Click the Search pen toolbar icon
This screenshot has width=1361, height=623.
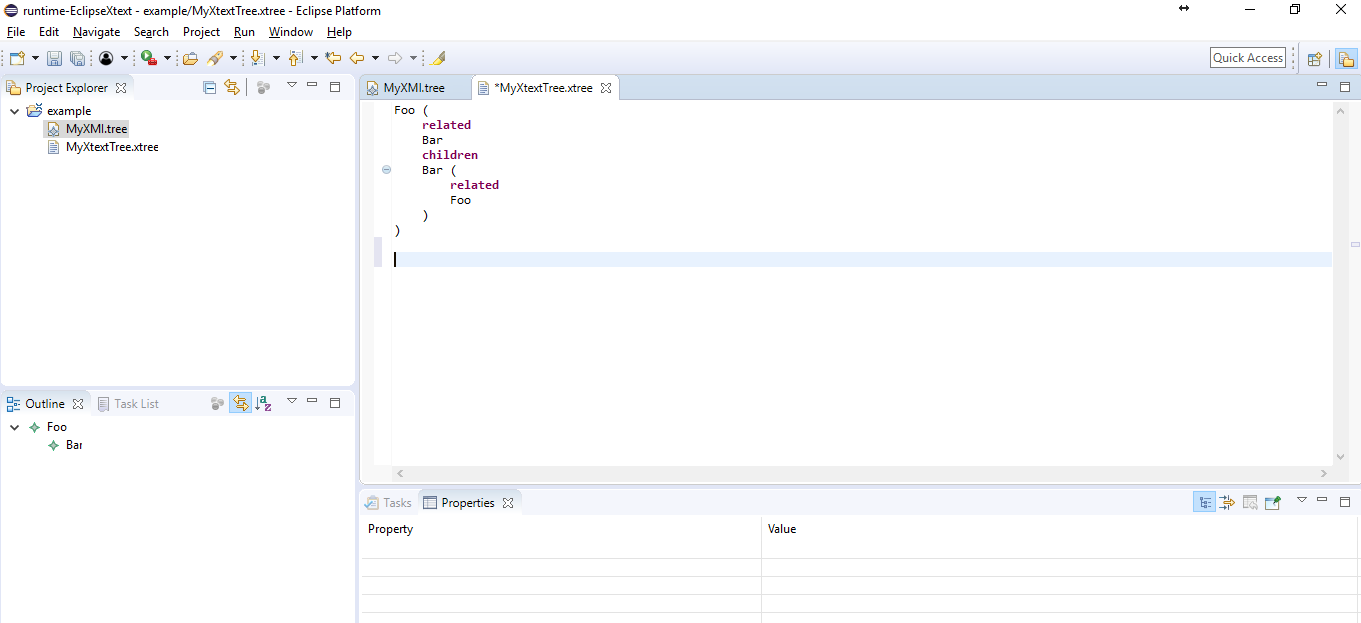tap(215, 58)
